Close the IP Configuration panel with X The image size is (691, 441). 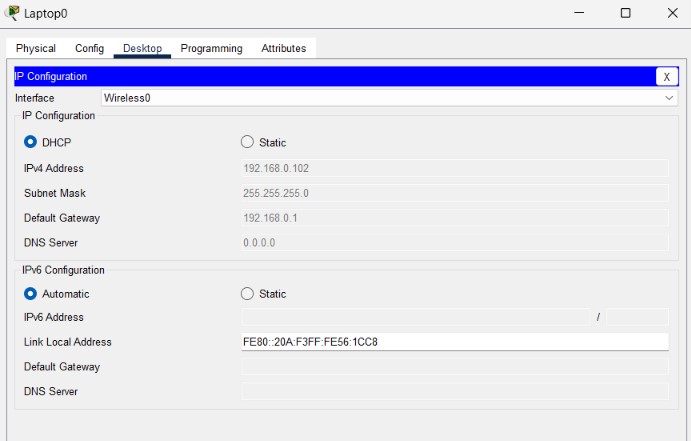tap(666, 77)
